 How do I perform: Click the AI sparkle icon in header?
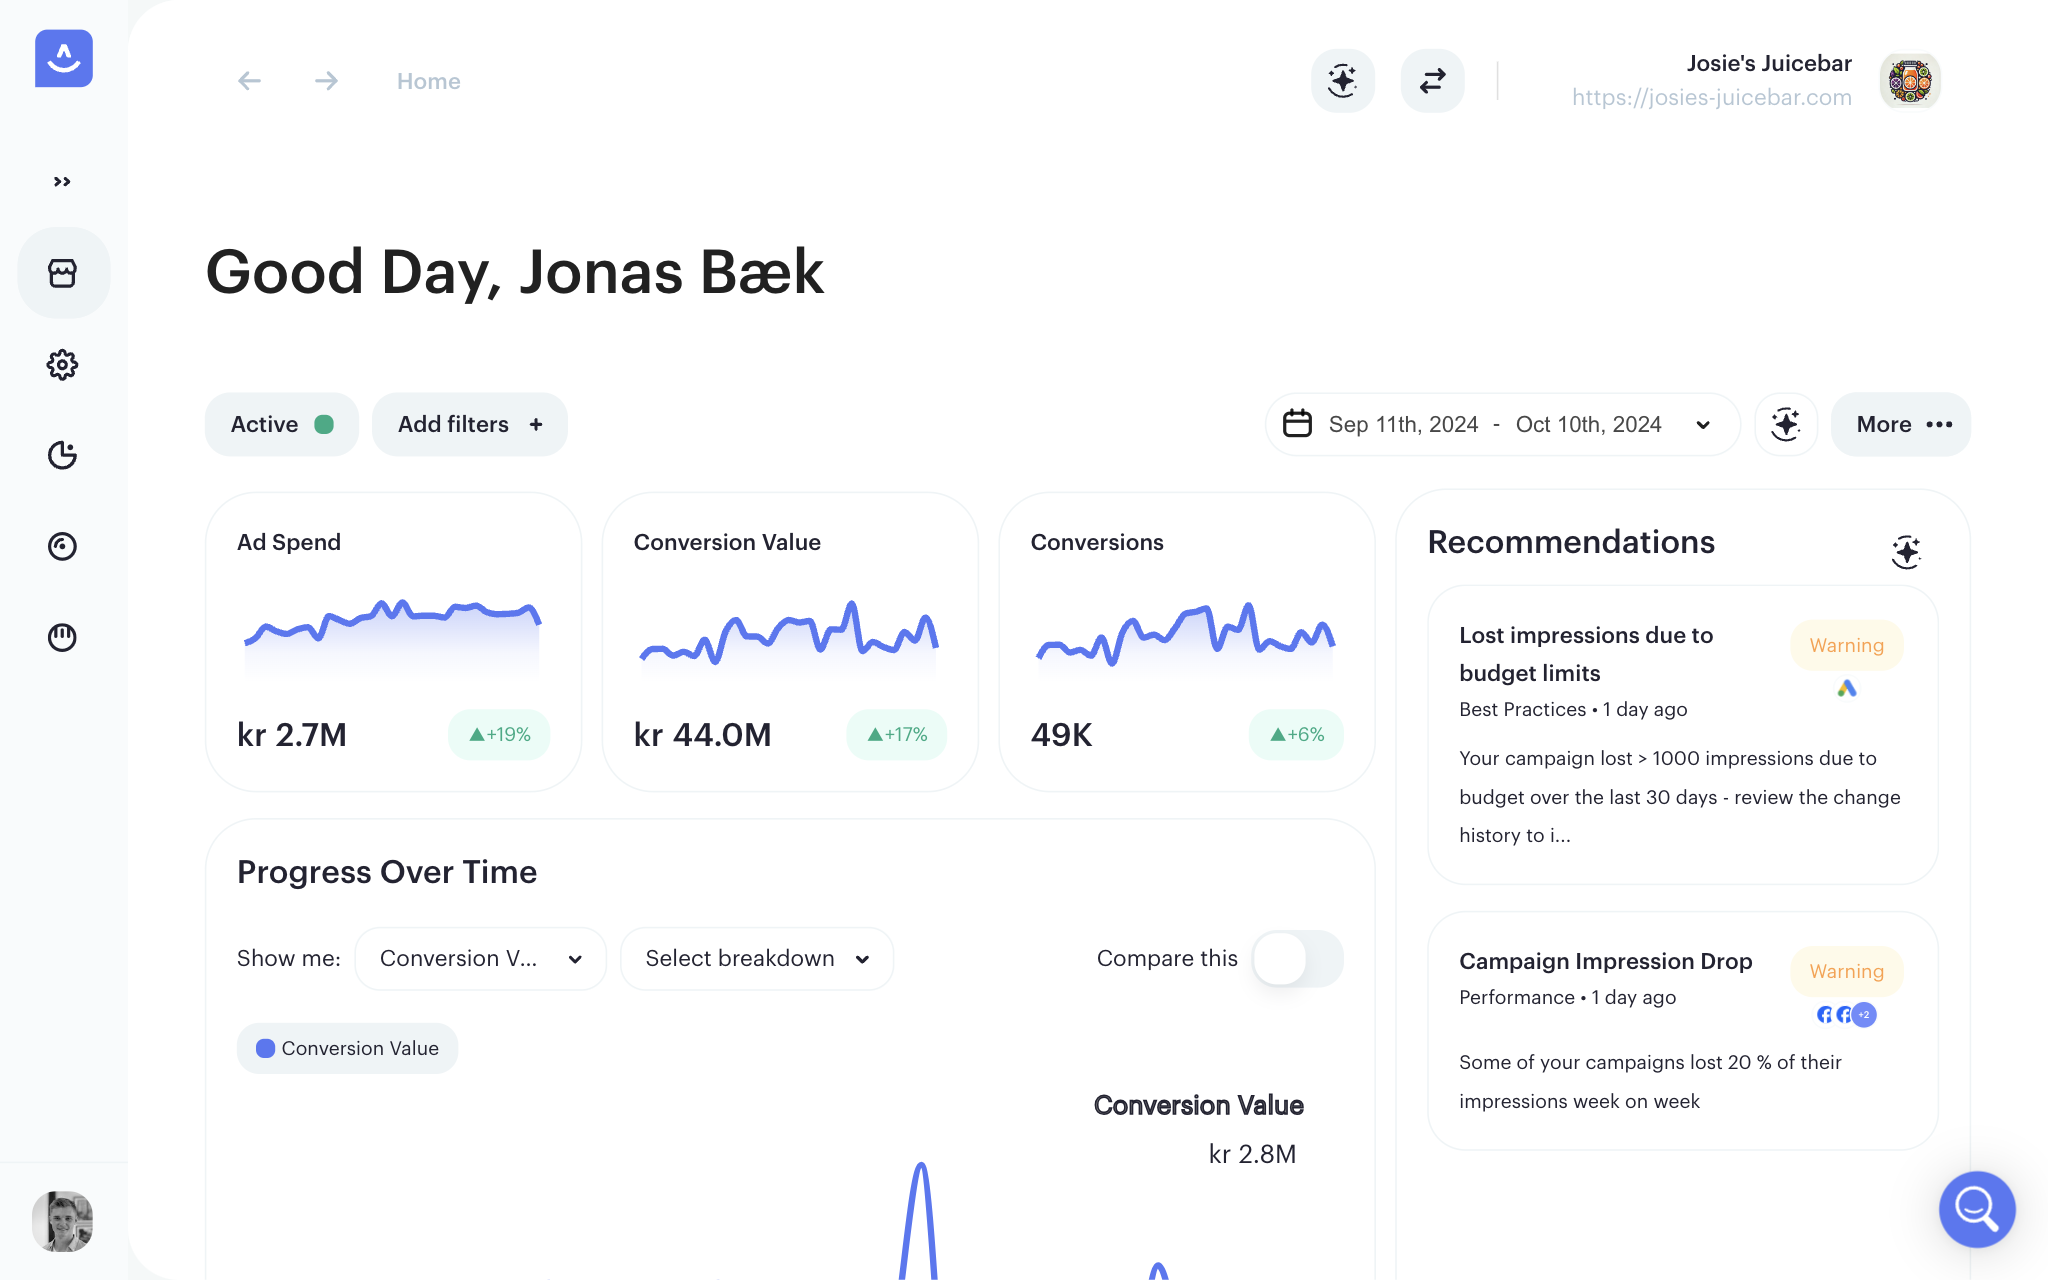[x=1342, y=81]
